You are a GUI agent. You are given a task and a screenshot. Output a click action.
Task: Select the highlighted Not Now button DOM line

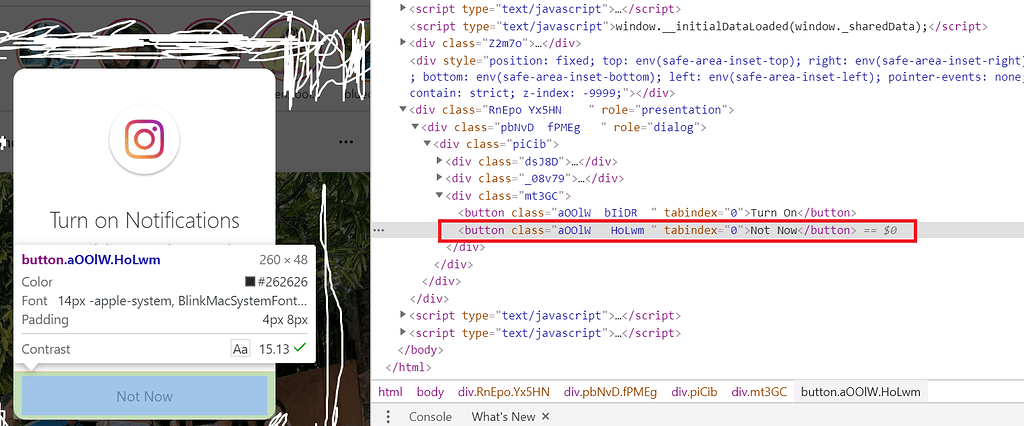point(678,230)
